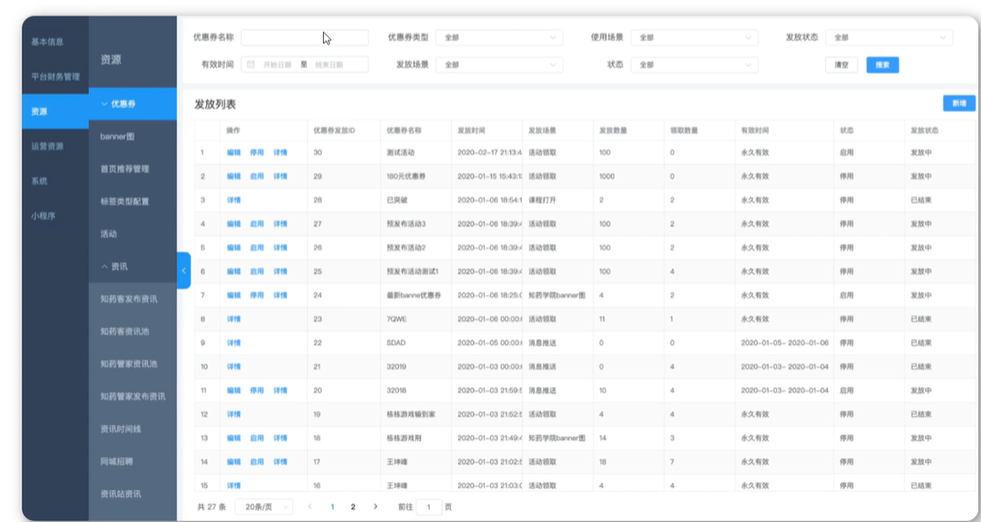Open 标签类型配置 submenu item
Screen dimensions: 981x522
click(133, 202)
